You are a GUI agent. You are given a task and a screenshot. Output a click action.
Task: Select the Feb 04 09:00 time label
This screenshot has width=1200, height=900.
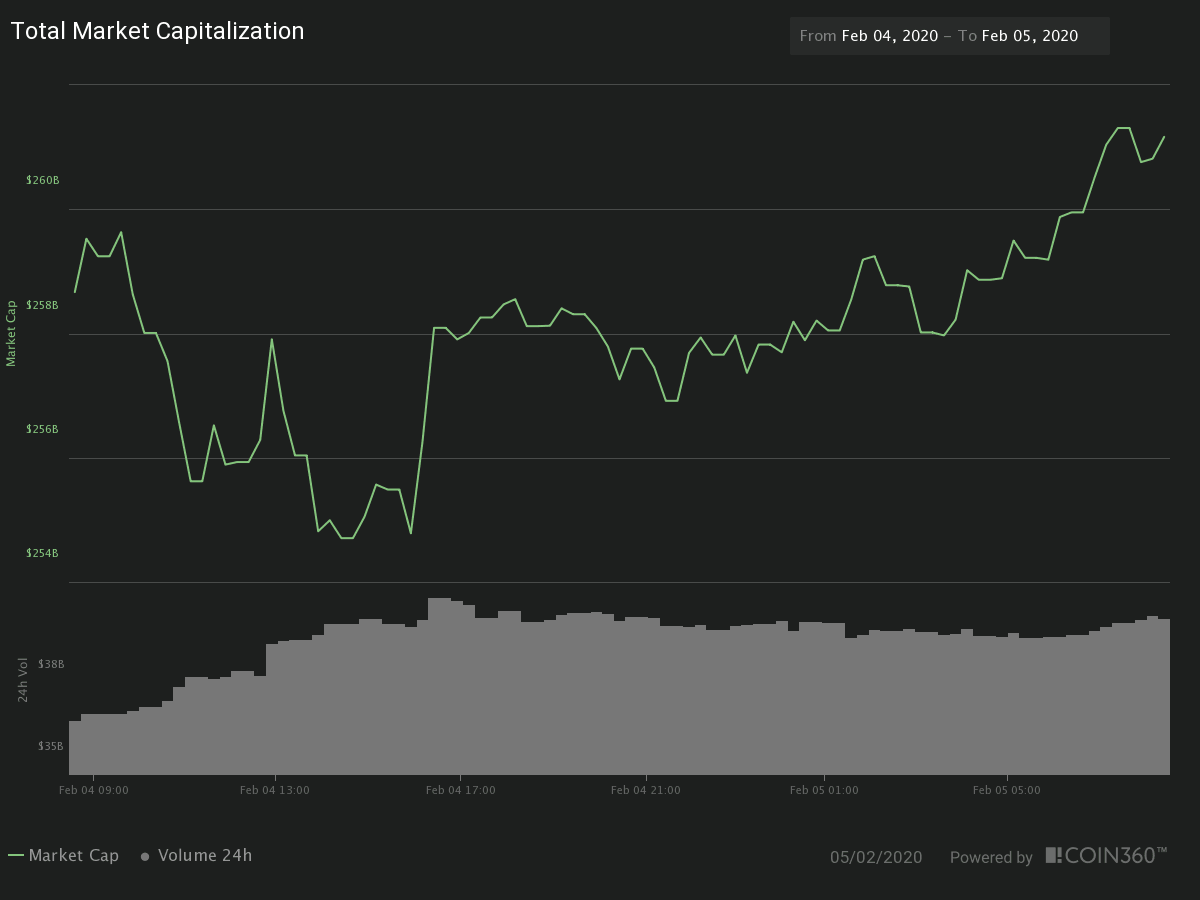pyautogui.click(x=93, y=790)
